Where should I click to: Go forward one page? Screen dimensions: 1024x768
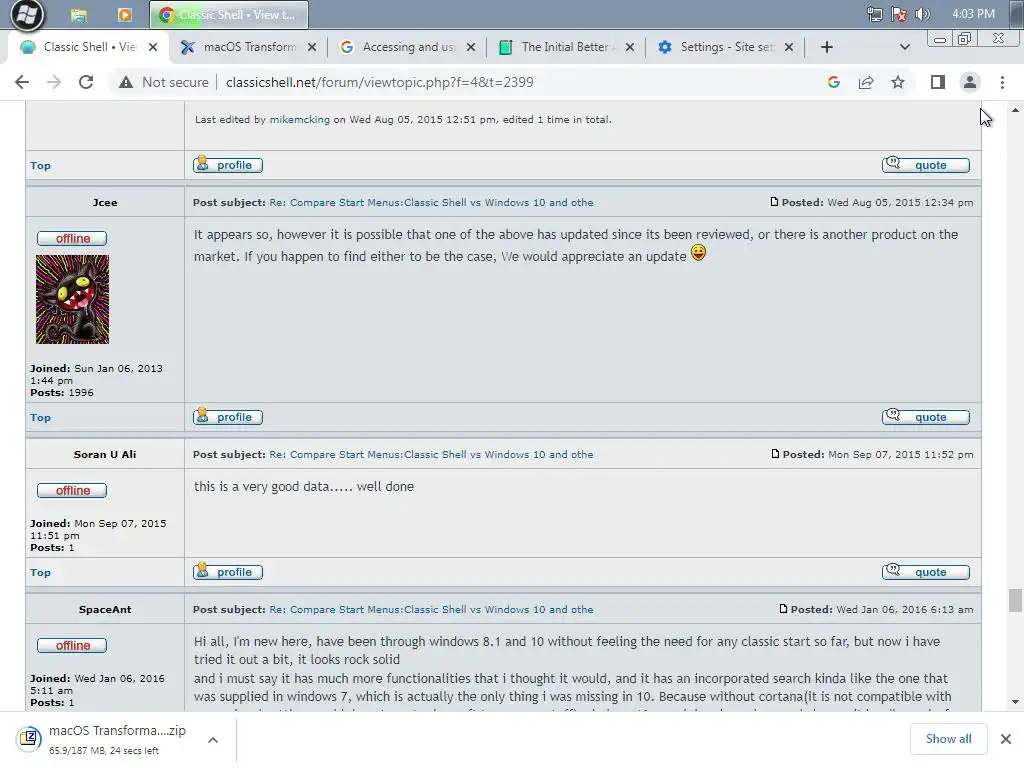[x=54, y=82]
